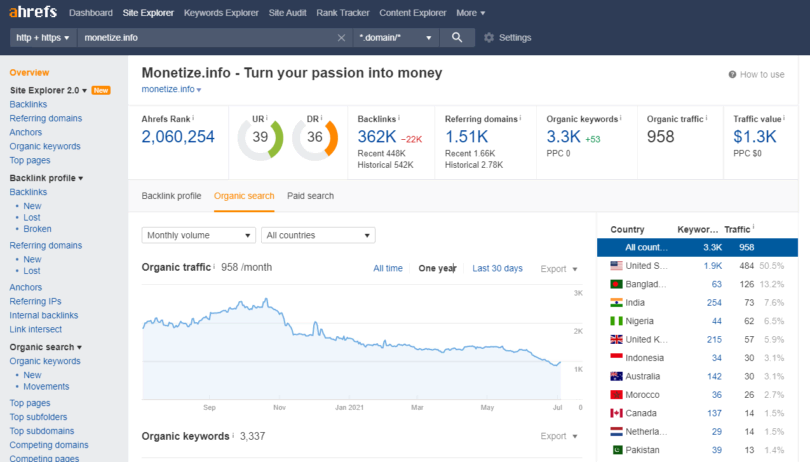
Task: Open the Export dropdown for Organic traffic
Action: pyautogui.click(x=559, y=269)
